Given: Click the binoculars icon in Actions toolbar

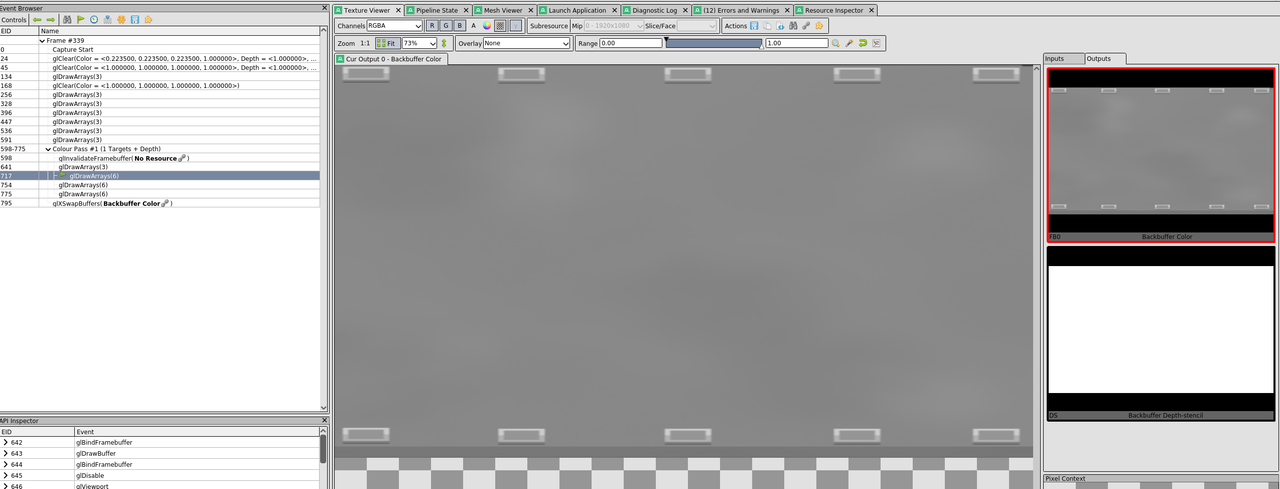Looking at the screenshot, I should [x=793, y=25].
